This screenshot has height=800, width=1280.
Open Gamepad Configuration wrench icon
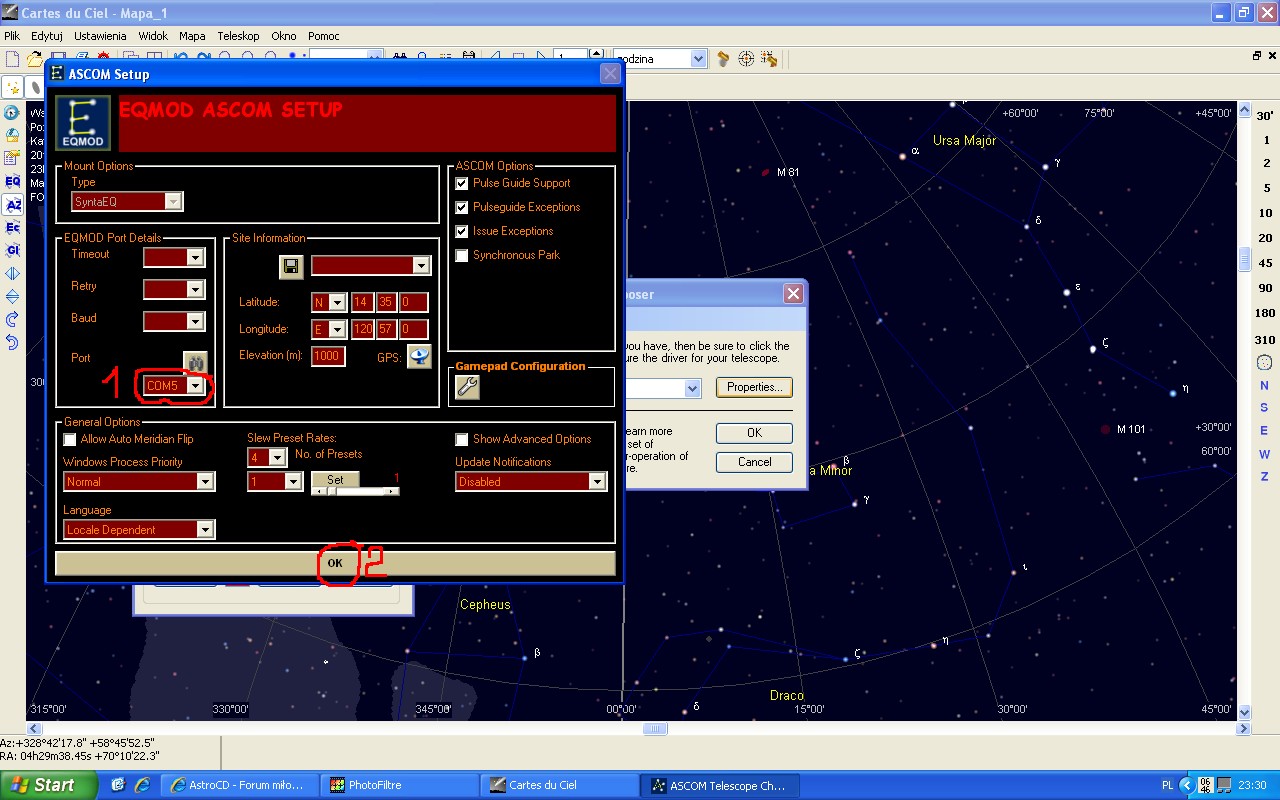coord(467,388)
